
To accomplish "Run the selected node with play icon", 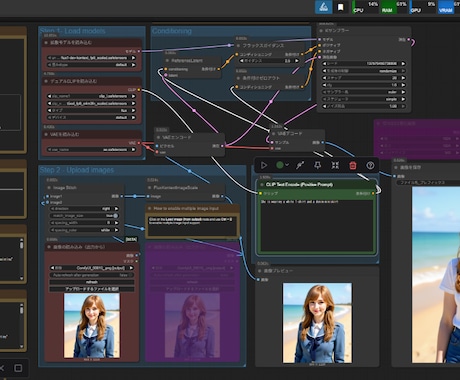I will pos(264,165).
